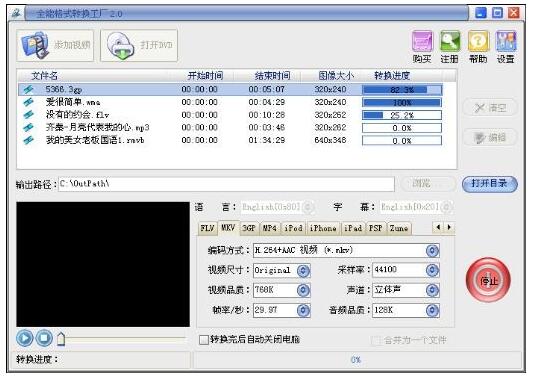Click the film icon beside 没有的约会.flv
Viewport: 547px width, 376px height.
point(28,115)
